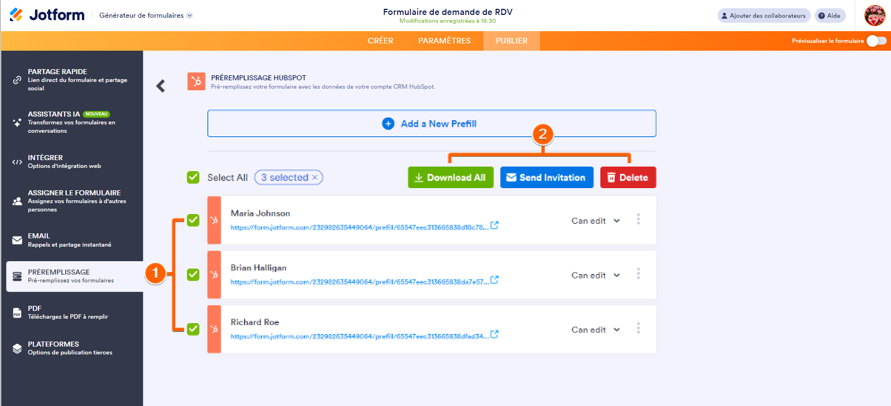Click the Download All button

point(451,177)
